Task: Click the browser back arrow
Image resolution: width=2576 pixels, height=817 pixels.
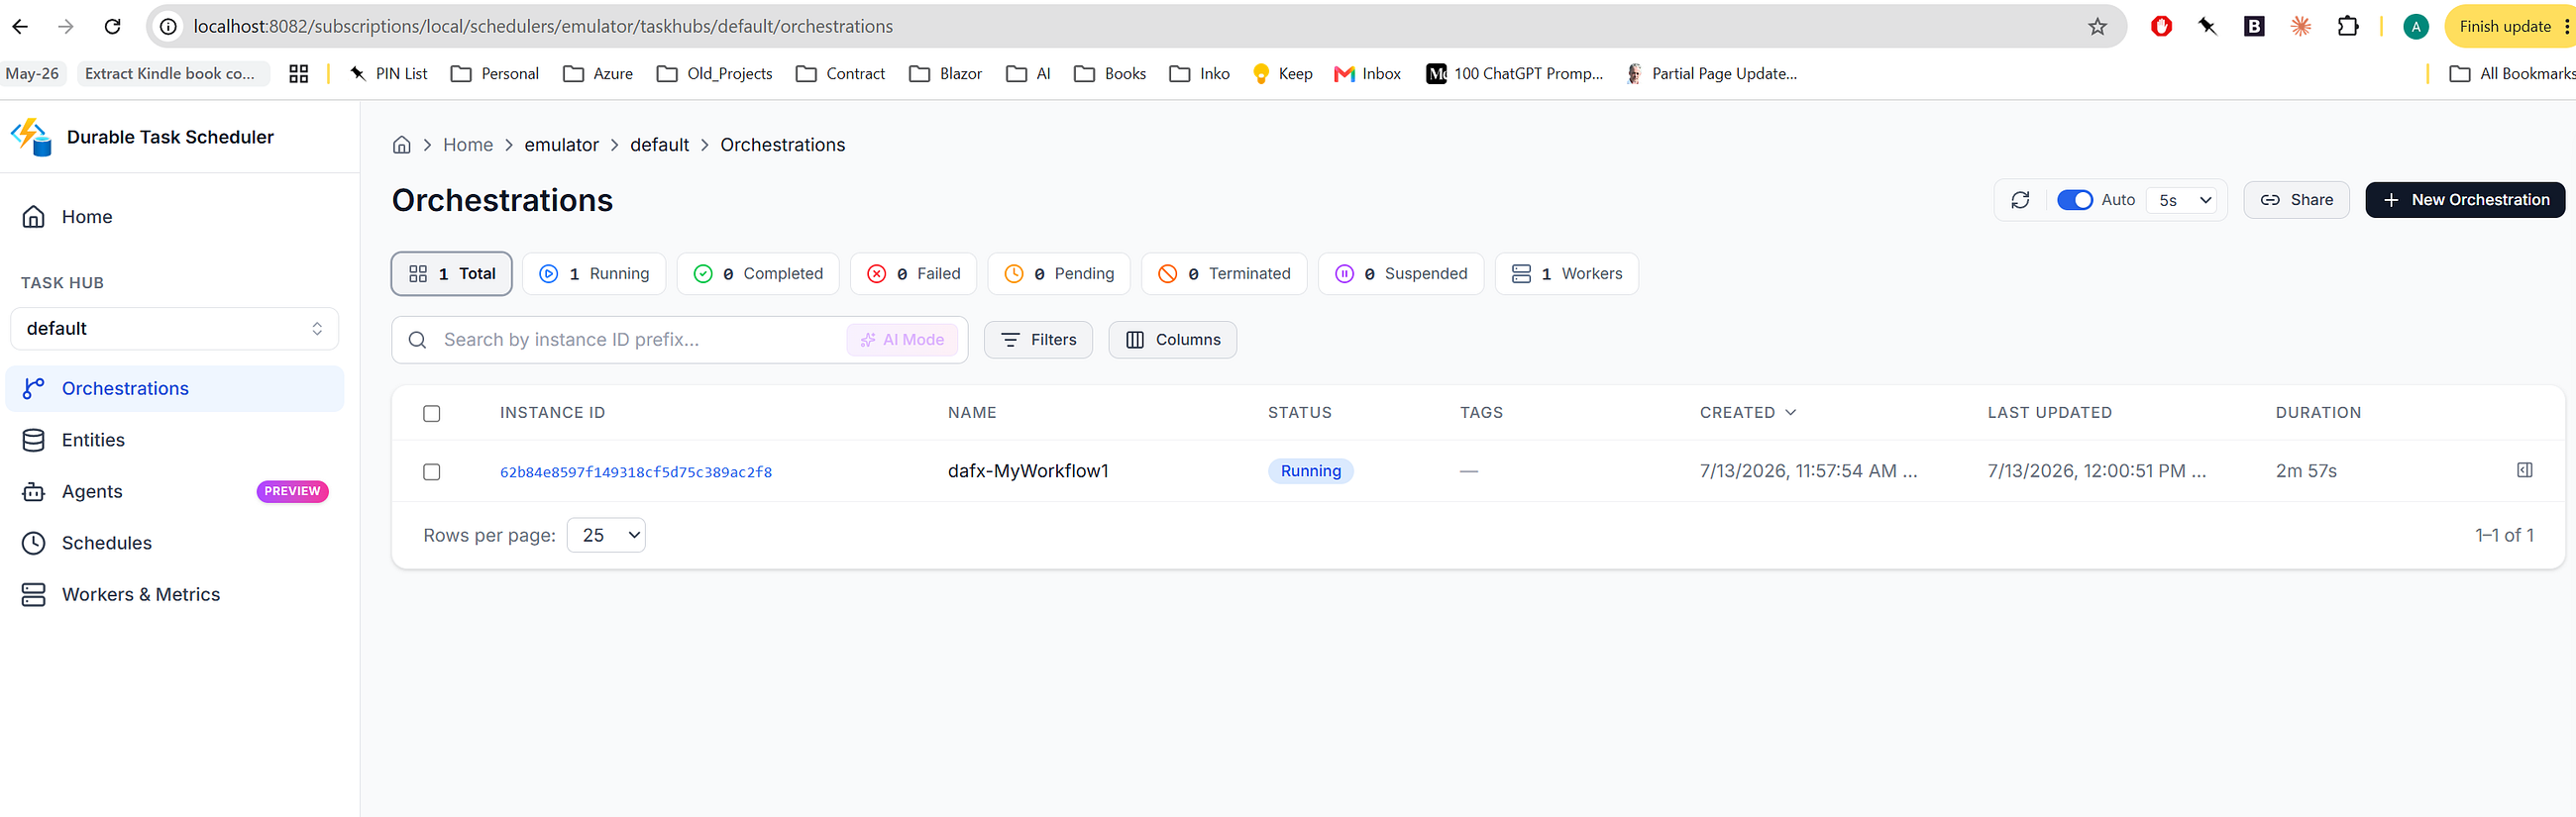Action: [20, 27]
